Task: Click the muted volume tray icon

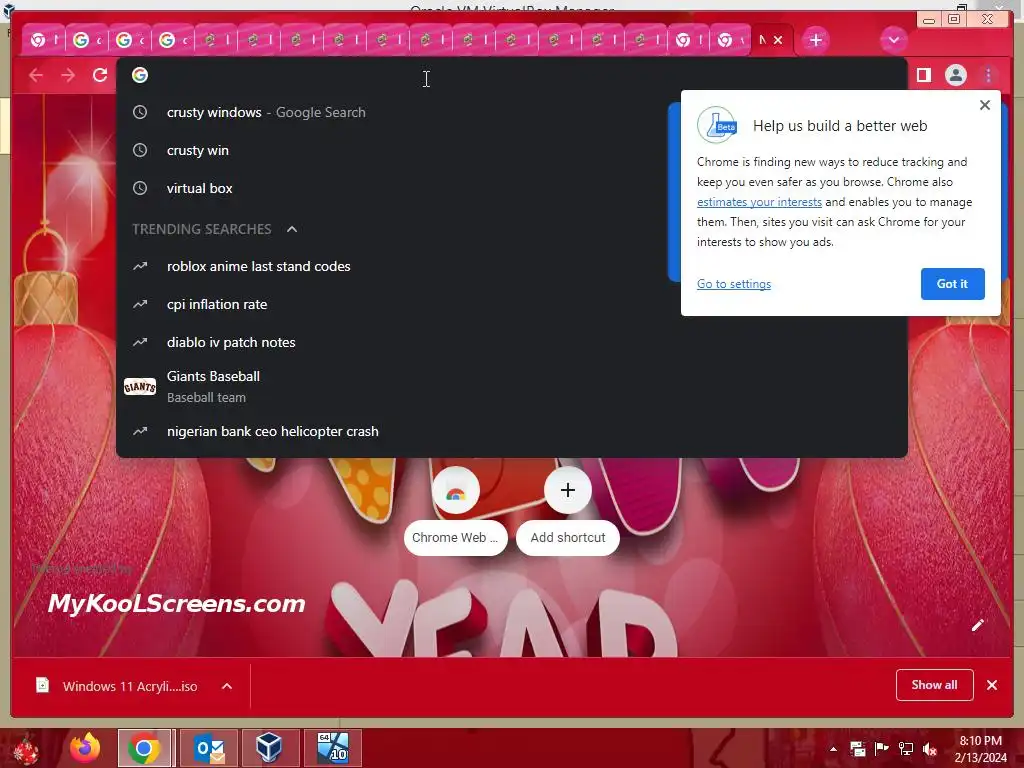Action: (x=930, y=749)
